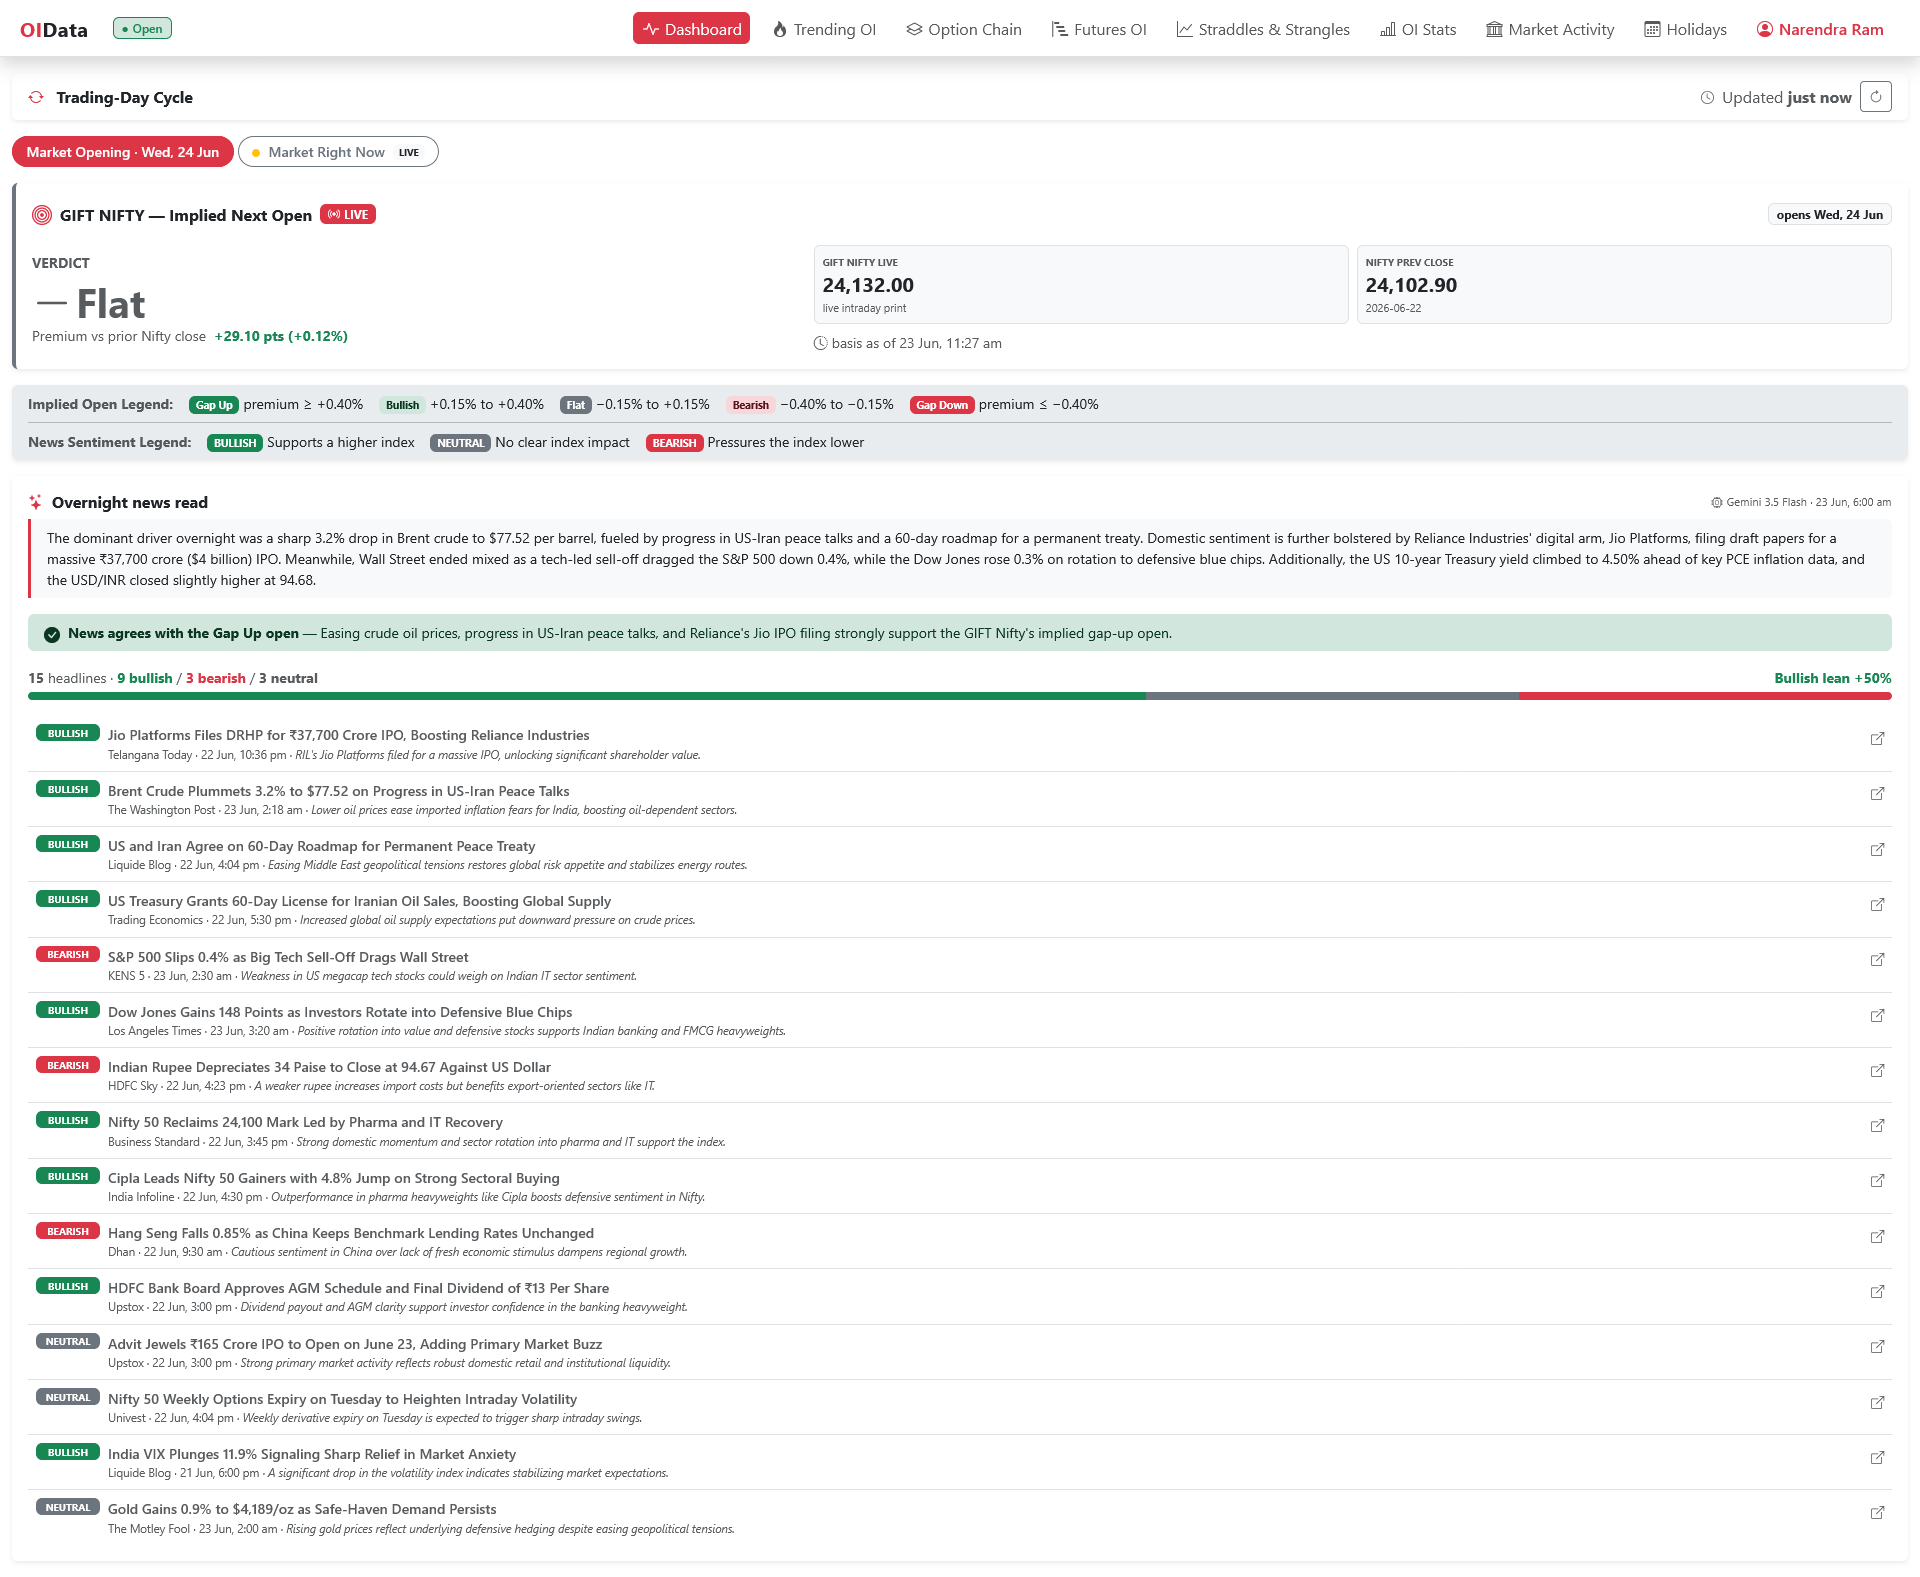Click the clock icon before Updated just now

1707,98
